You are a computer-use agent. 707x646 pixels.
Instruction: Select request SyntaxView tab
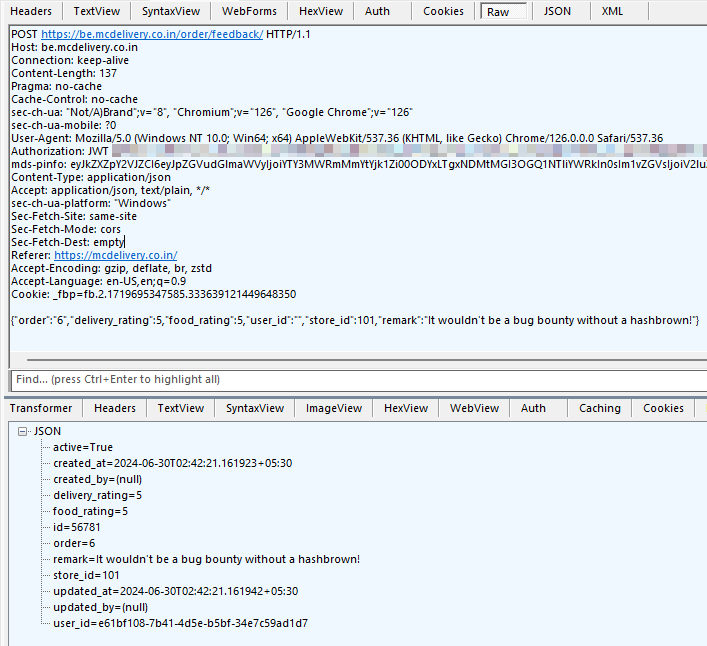point(169,11)
